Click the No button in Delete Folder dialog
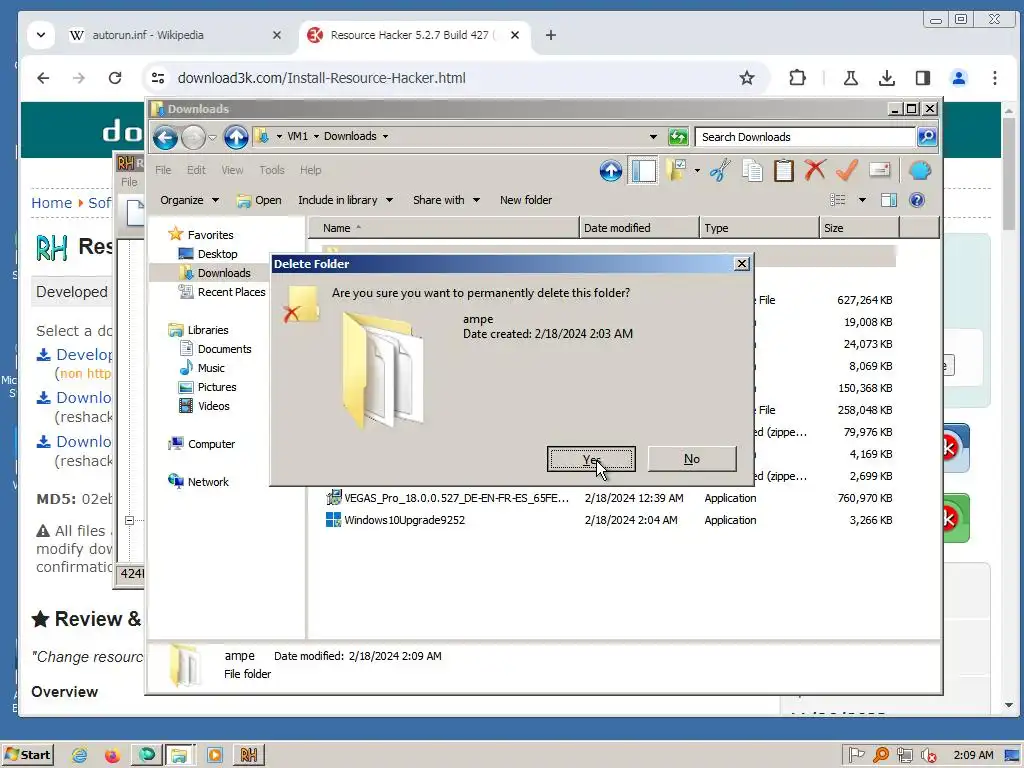 coord(692,459)
